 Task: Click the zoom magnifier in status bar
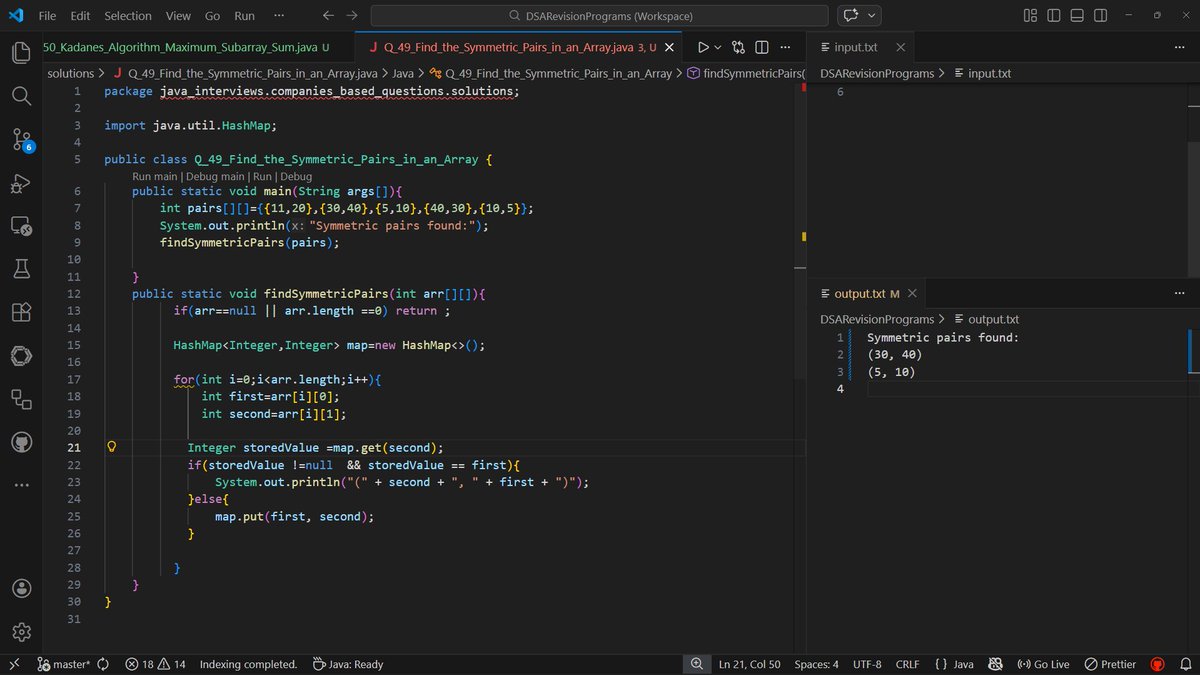(696, 664)
